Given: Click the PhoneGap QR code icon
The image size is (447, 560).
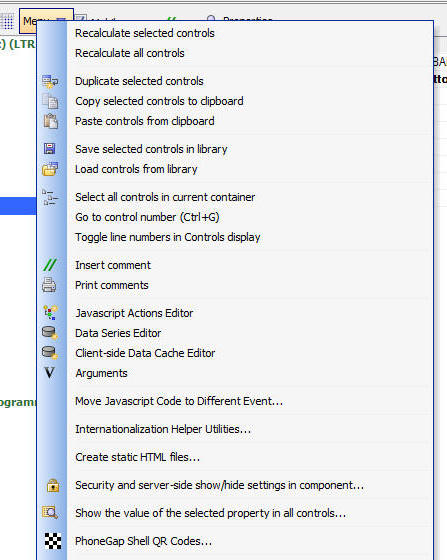Looking at the screenshot, I should pos(53,541).
